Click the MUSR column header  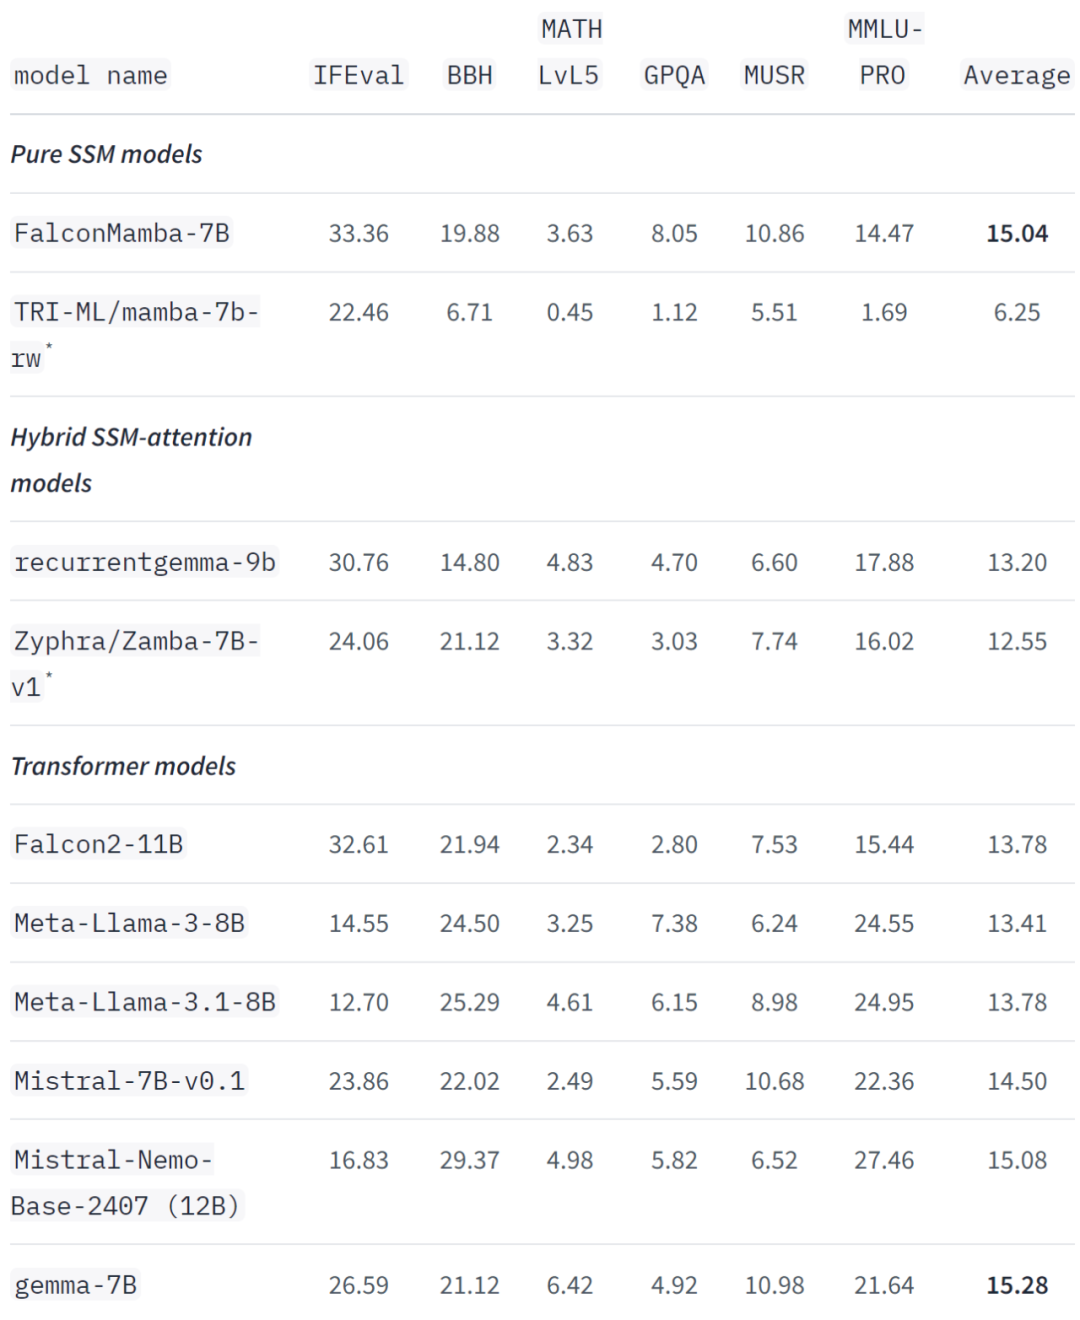(x=774, y=75)
